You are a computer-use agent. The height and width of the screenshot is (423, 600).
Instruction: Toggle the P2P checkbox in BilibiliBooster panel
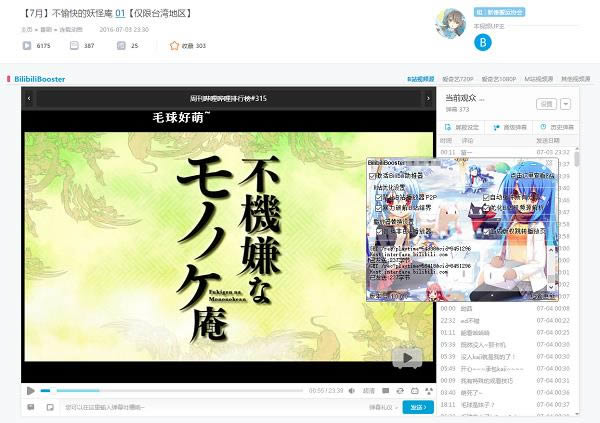[380, 197]
